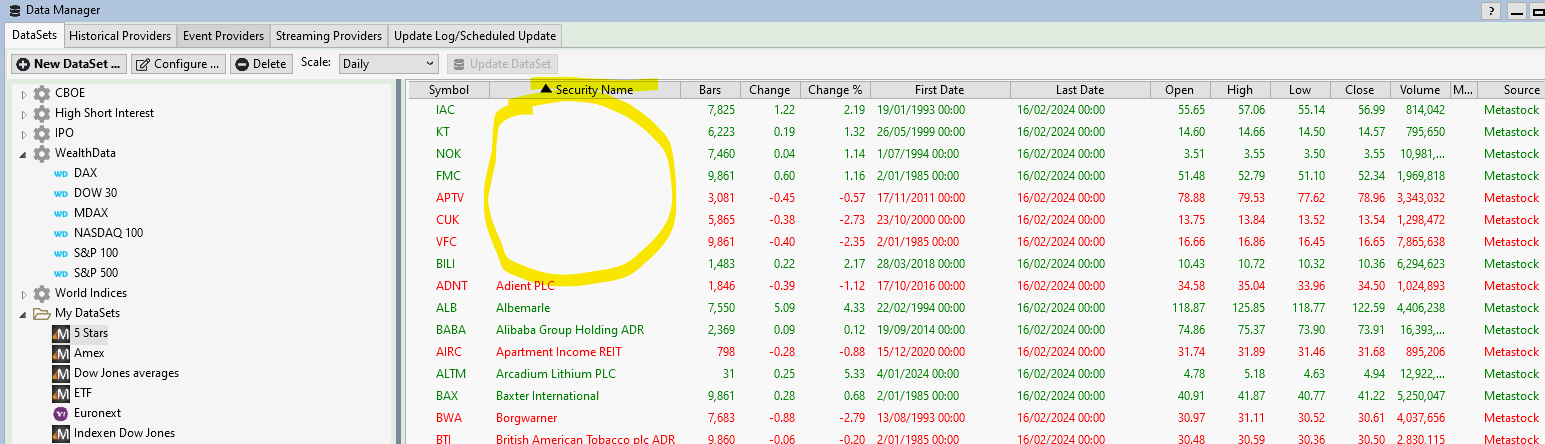
Task: Click the World Indices gear icon
Action: (41, 293)
